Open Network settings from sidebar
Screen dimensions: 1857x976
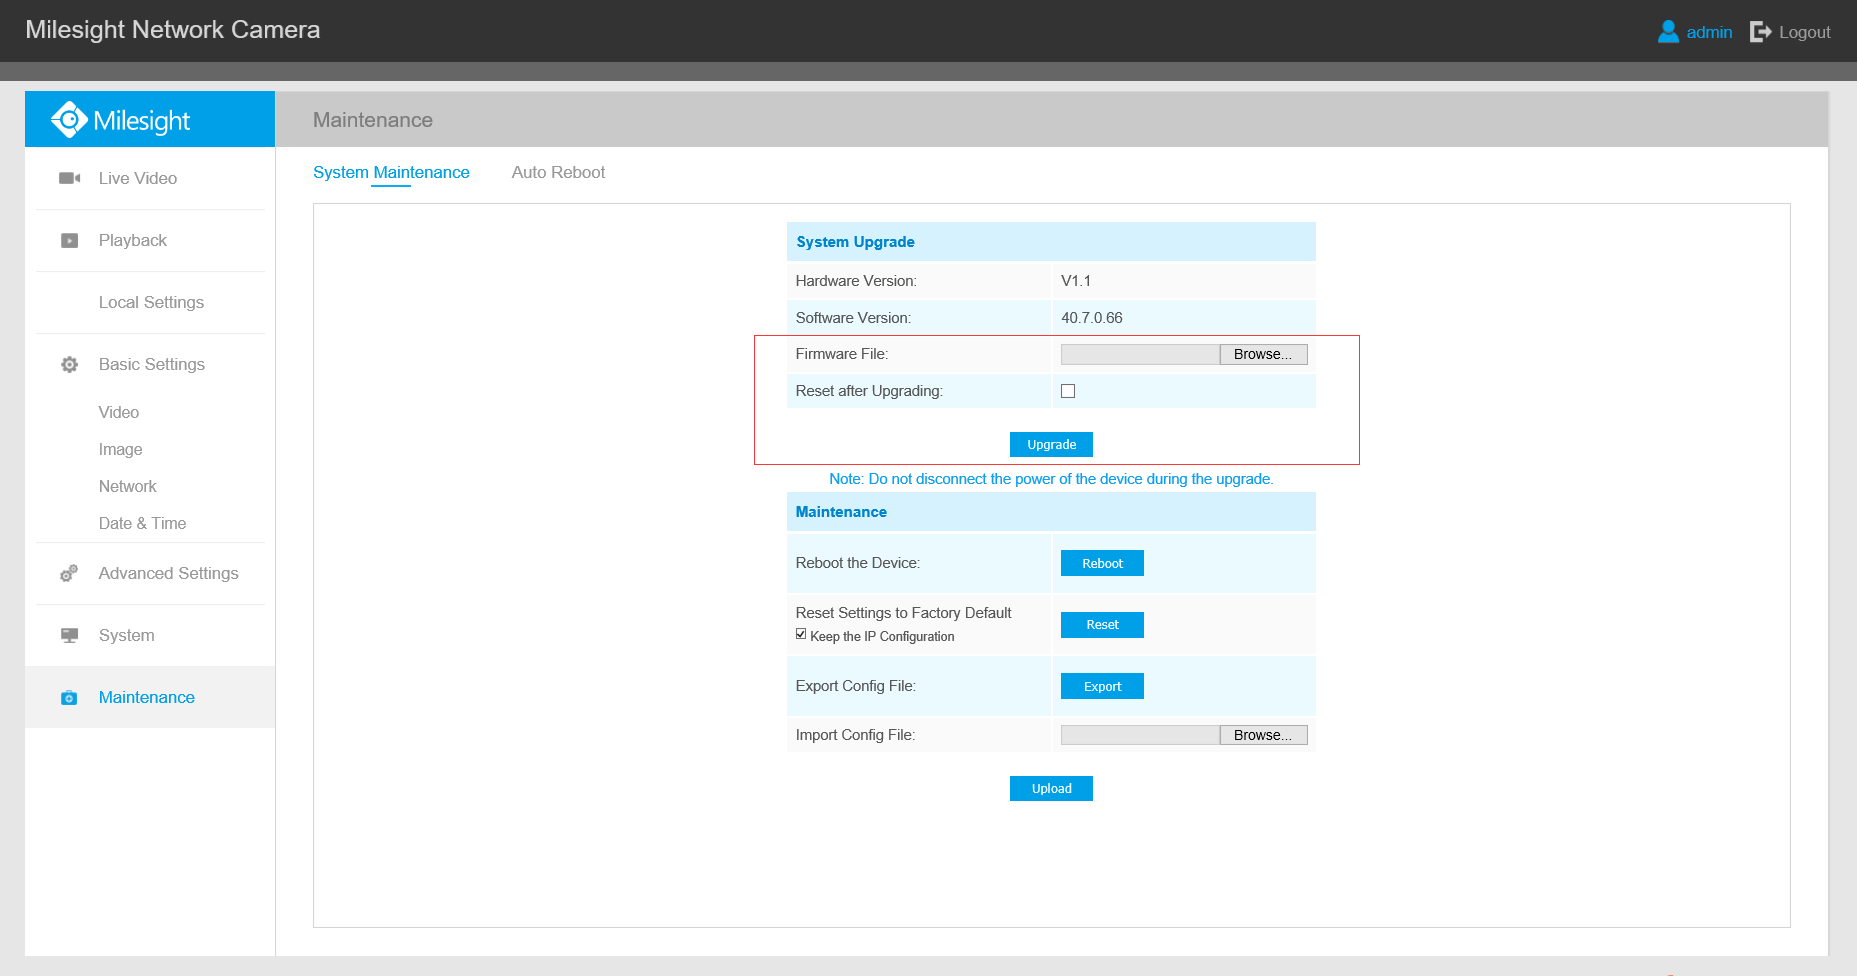pos(128,487)
